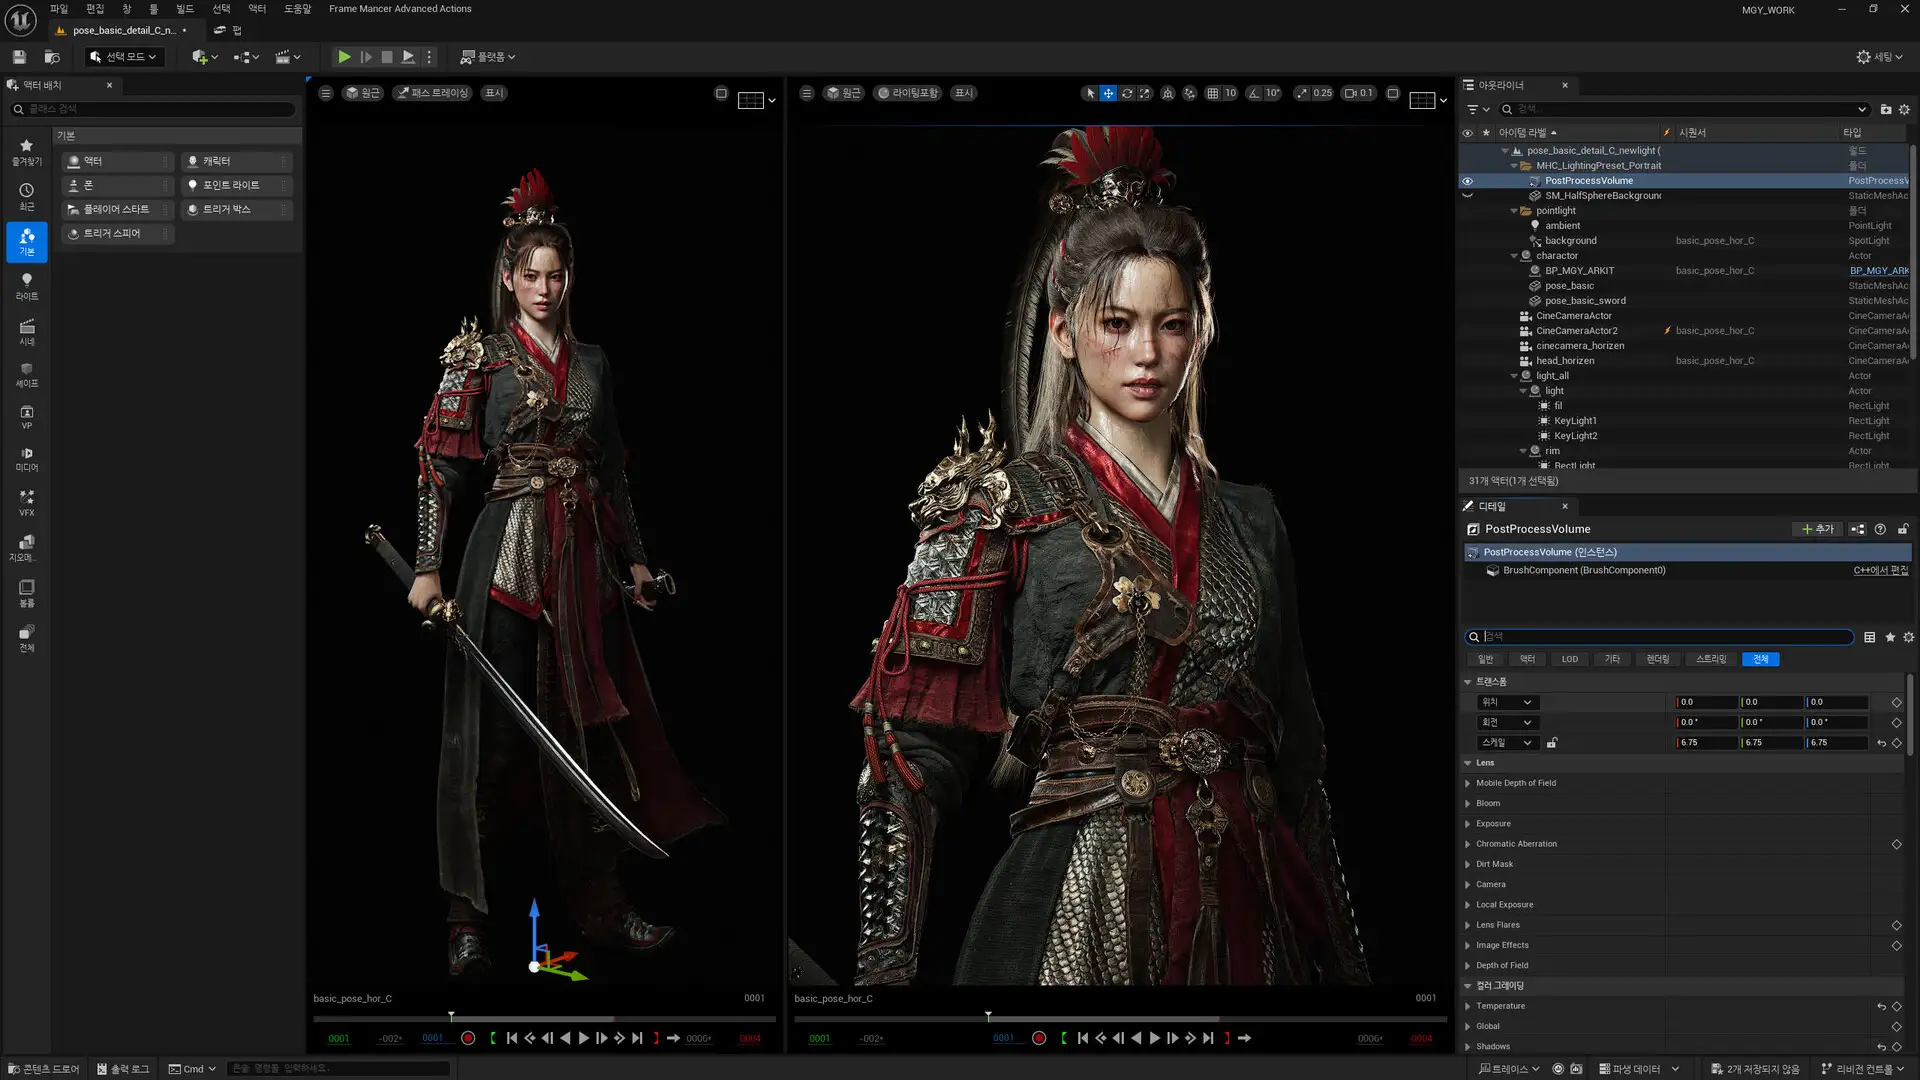Click the camera speed 0.25 icon

pos(1303,92)
